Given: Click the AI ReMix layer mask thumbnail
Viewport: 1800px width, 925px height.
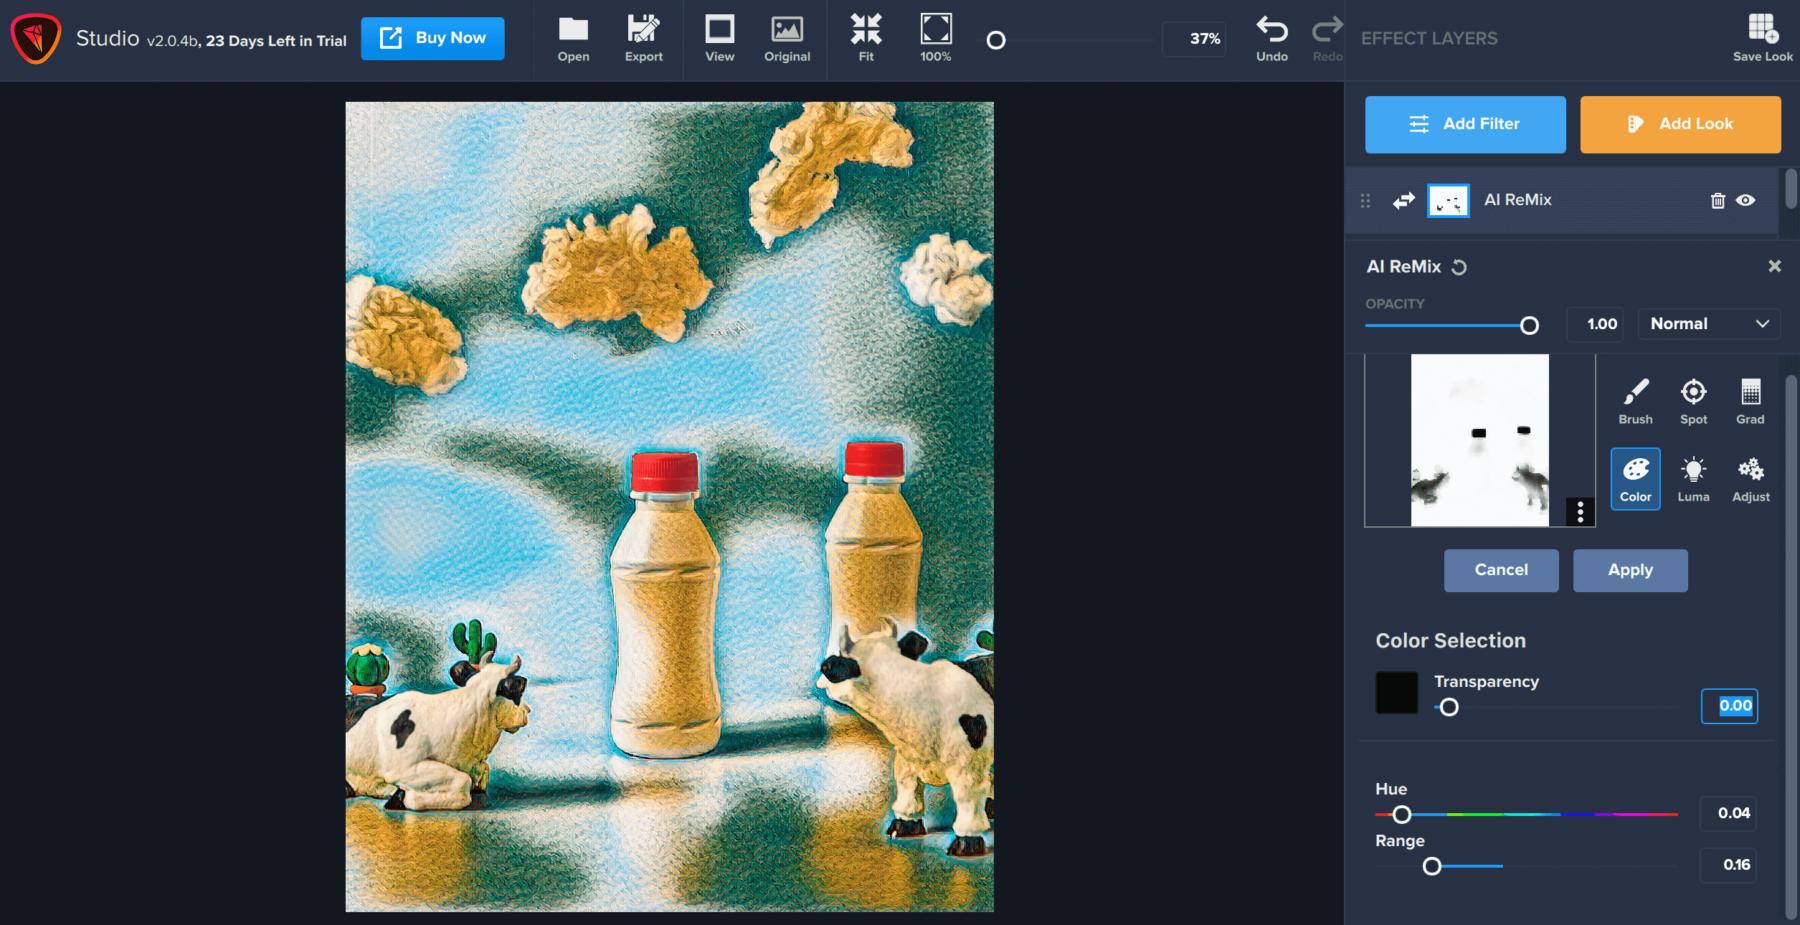Looking at the screenshot, I should click(x=1448, y=201).
